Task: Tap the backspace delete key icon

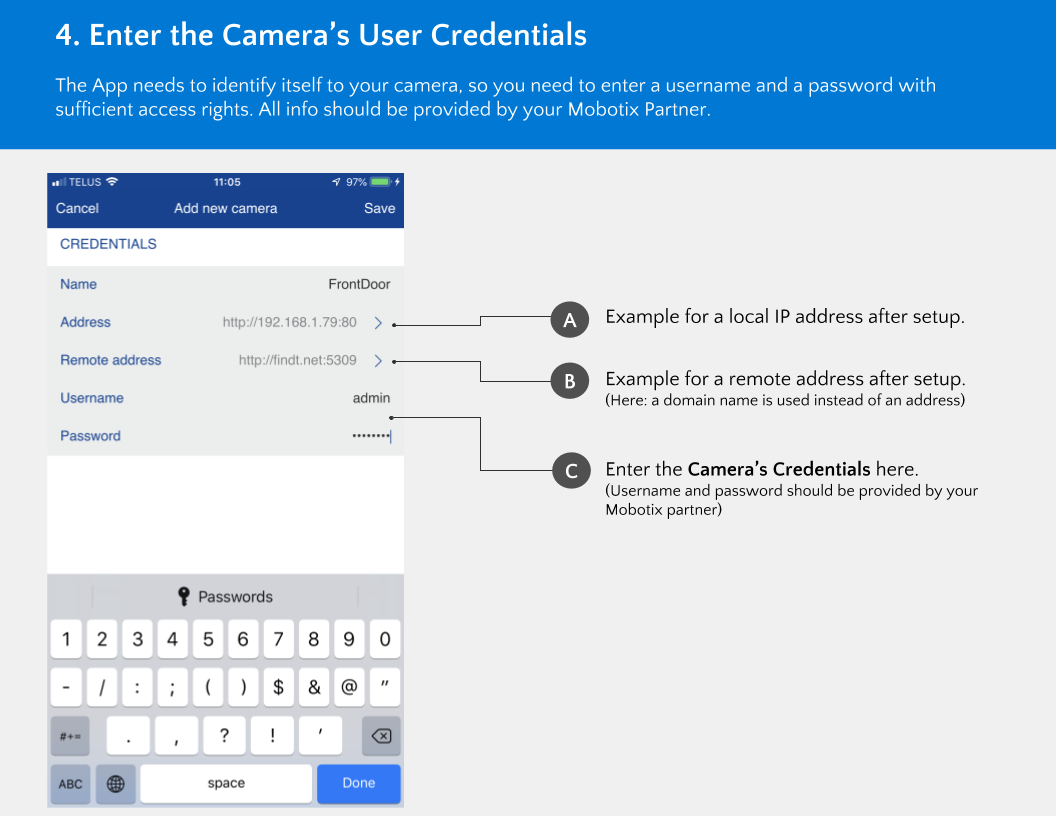Action: 381,736
